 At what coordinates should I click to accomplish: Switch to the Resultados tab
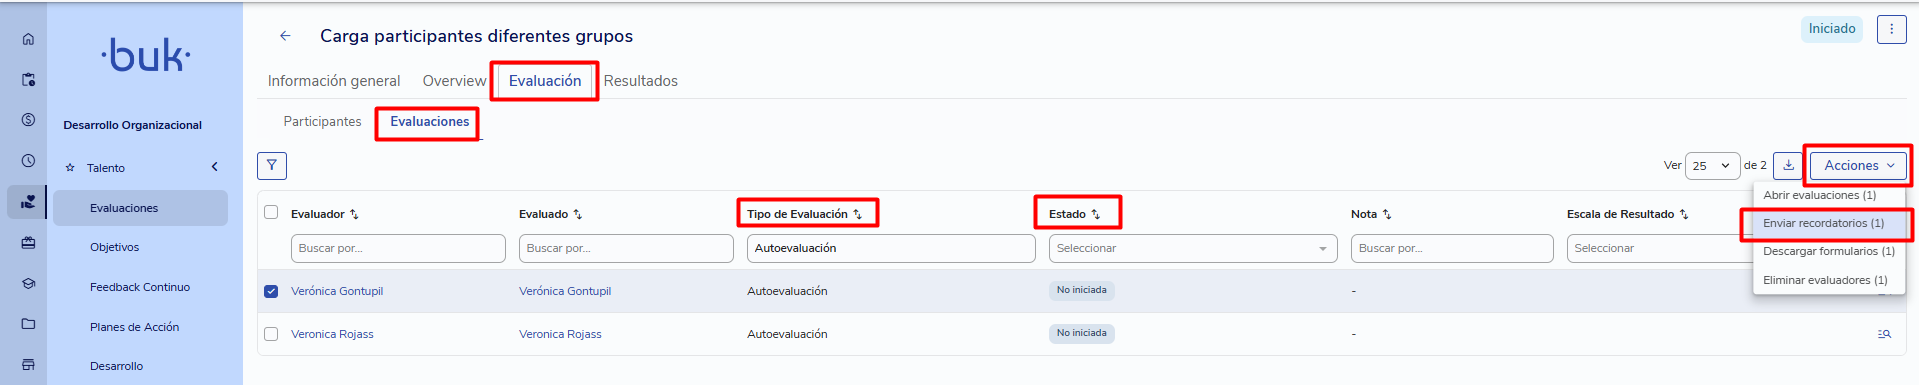click(641, 81)
